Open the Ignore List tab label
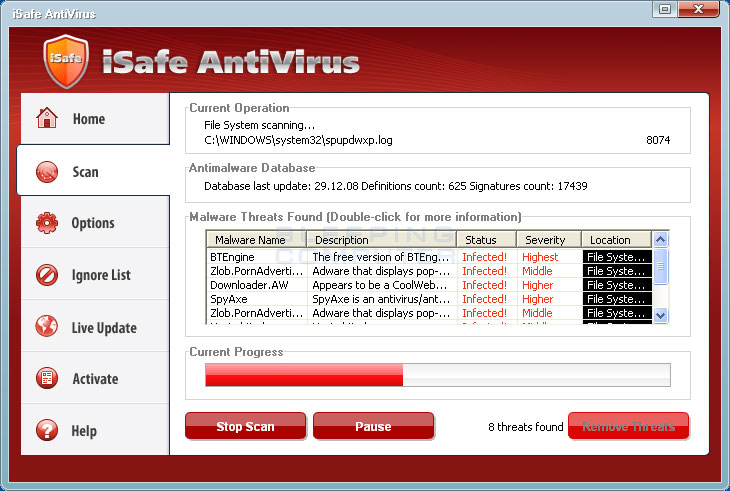 point(101,275)
